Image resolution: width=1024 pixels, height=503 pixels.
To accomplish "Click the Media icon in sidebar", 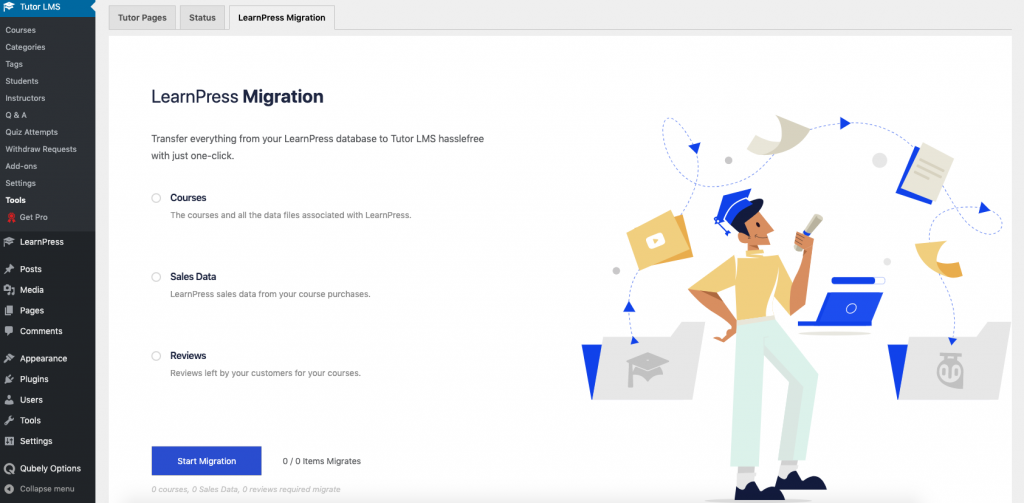I will click(x=8, y=290).
